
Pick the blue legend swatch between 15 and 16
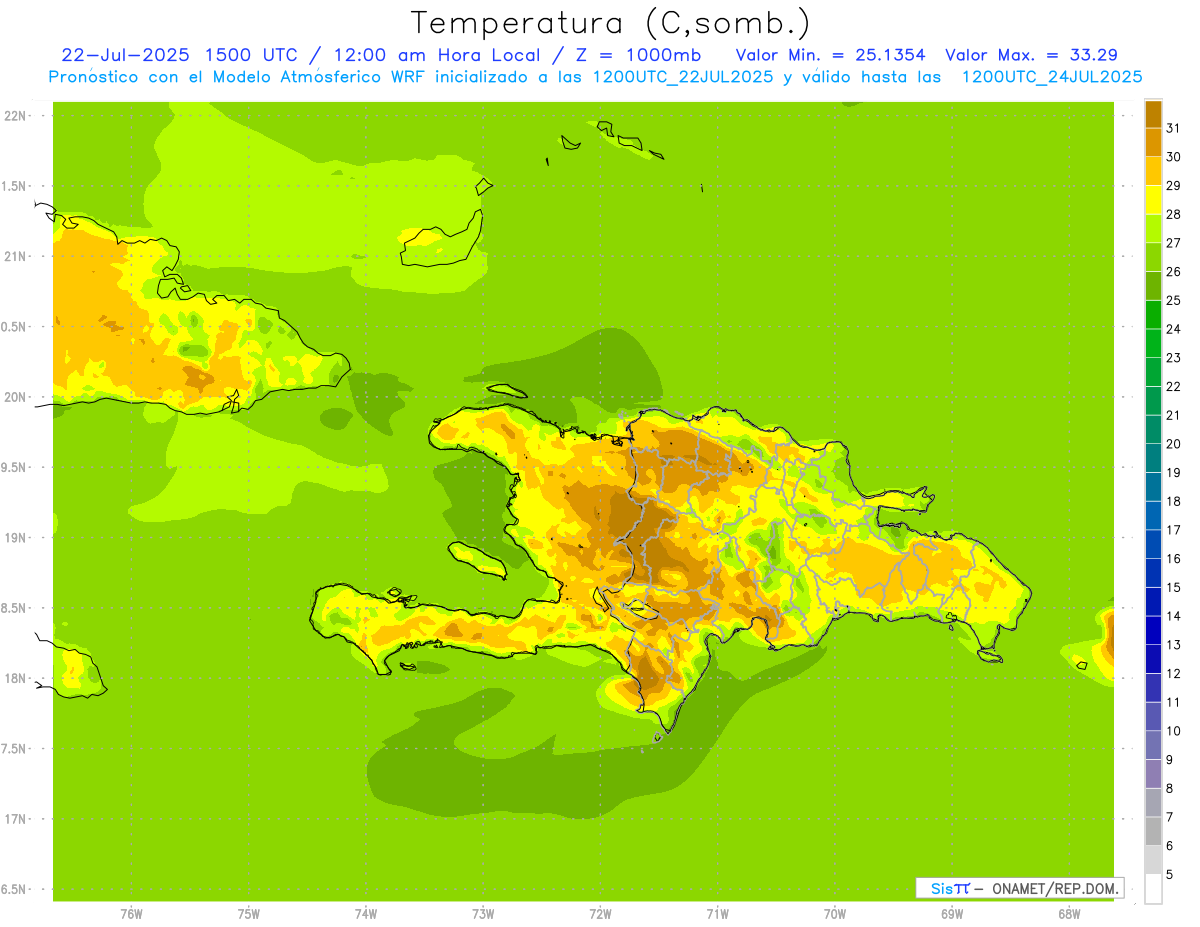1153,573
